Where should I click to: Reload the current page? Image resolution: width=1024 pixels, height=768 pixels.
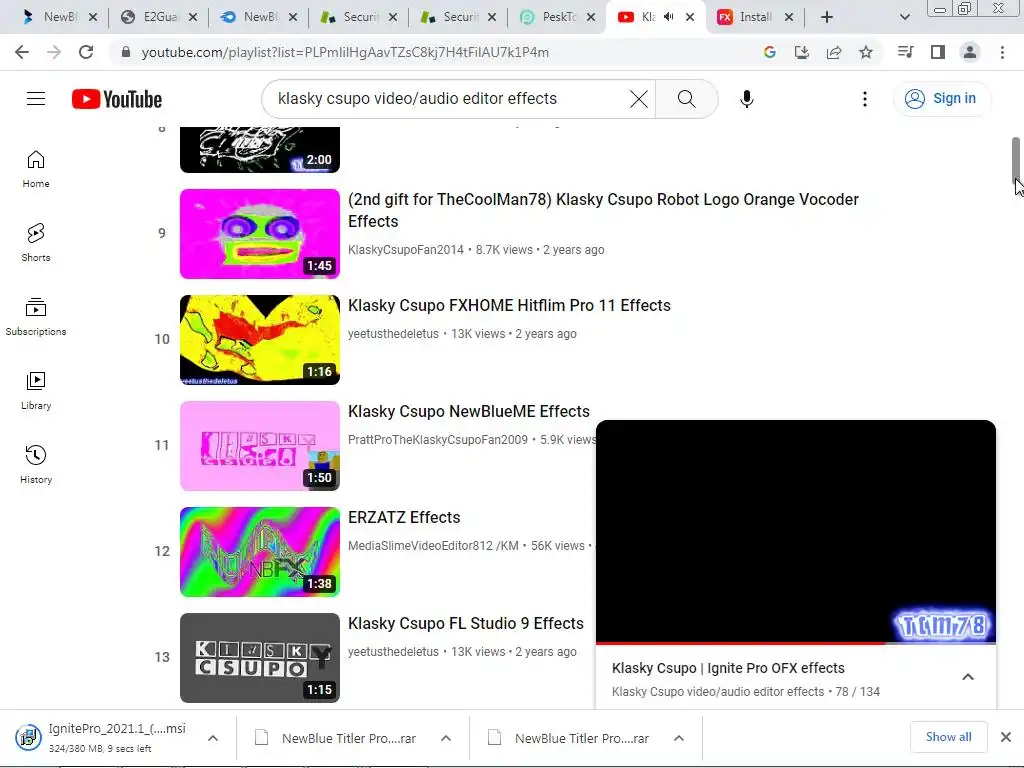pyautogui.click(x=86, y=52)
